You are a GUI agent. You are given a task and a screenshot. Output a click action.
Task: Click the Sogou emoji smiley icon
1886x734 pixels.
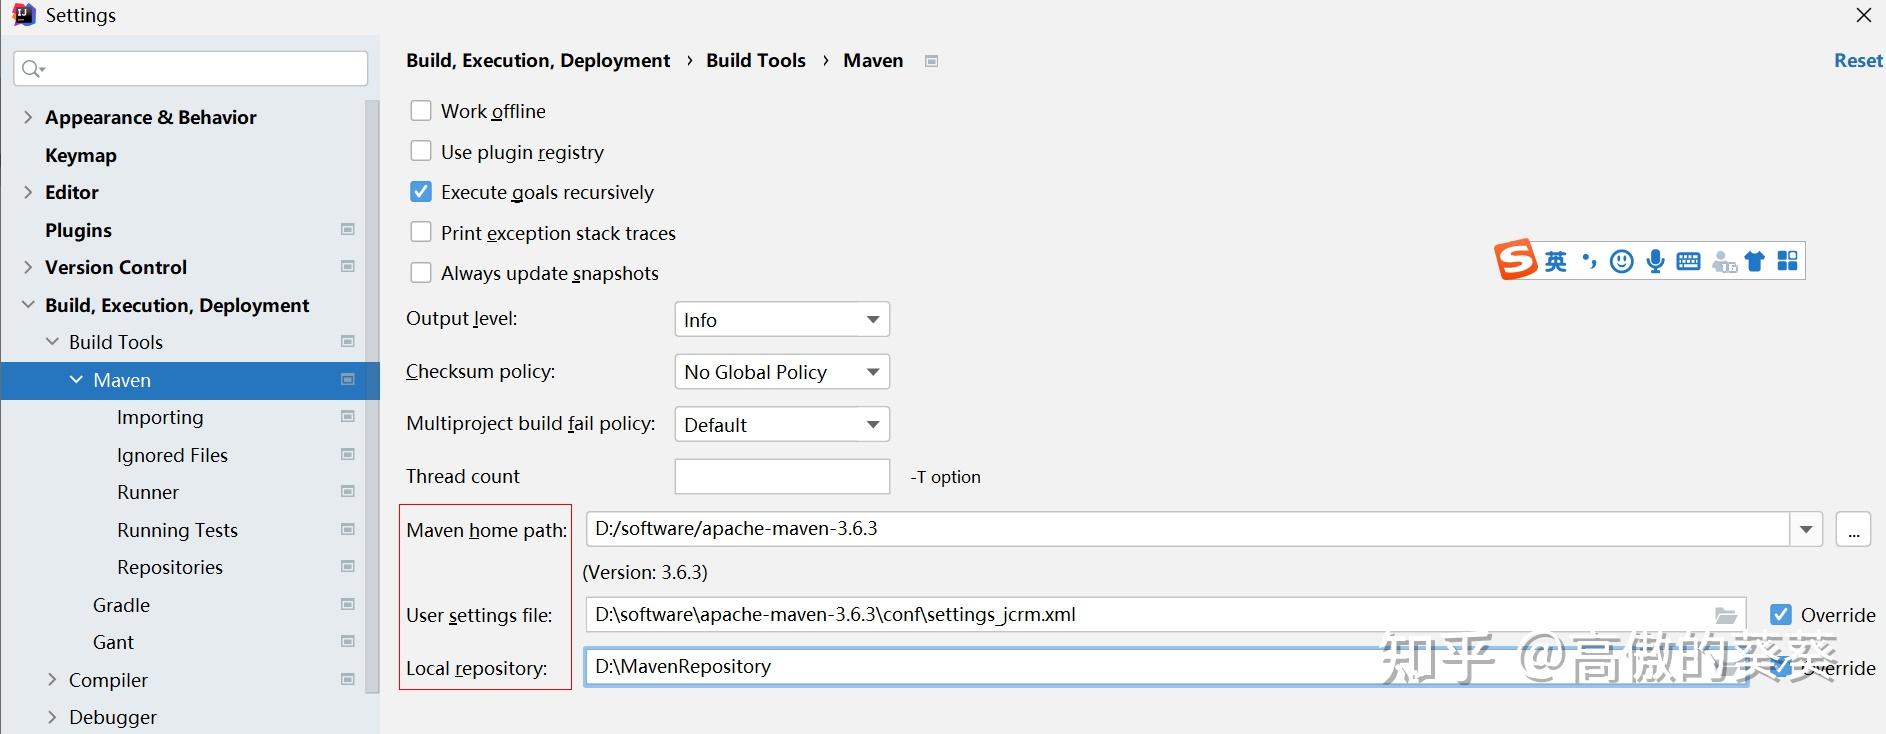click(1622, 261)
